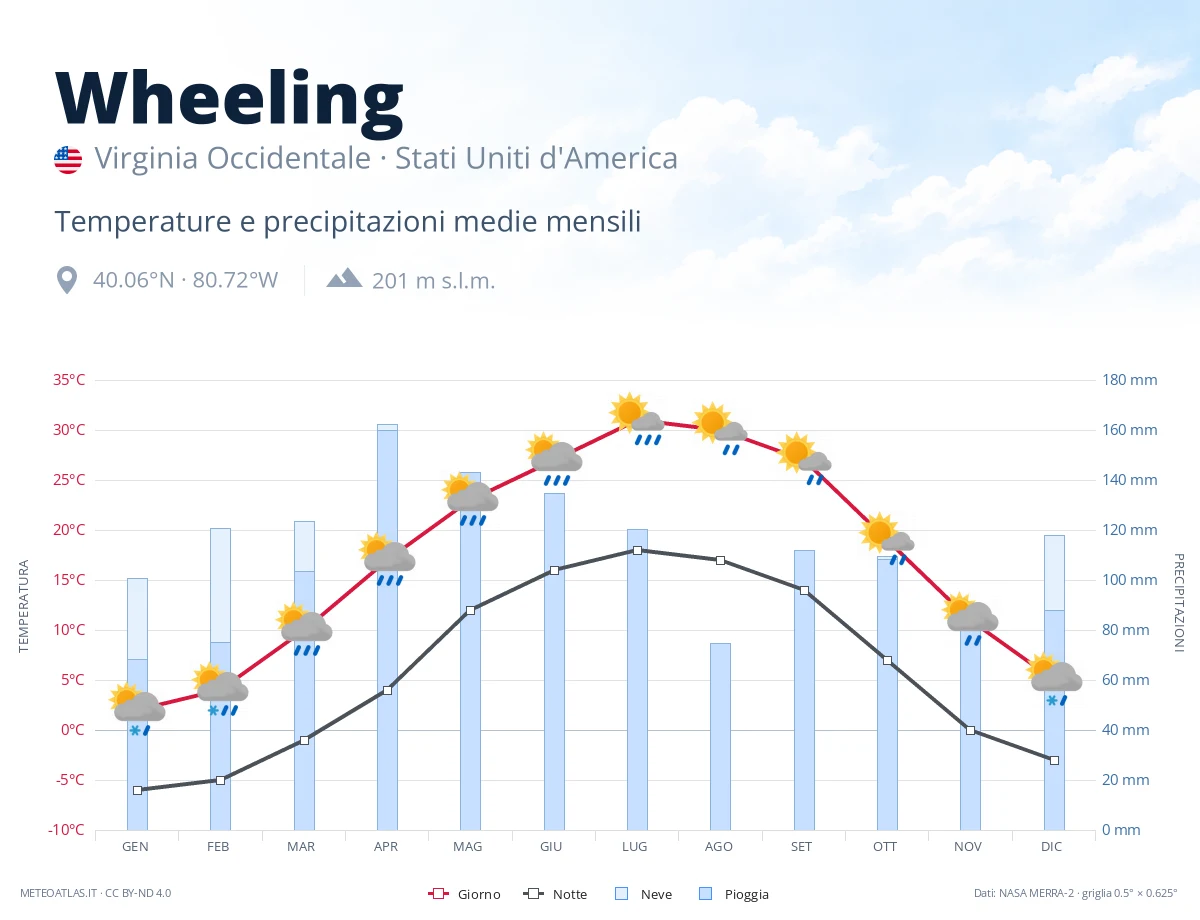
Task: Select the Pioggia legend color swatch
Action: 707,894
